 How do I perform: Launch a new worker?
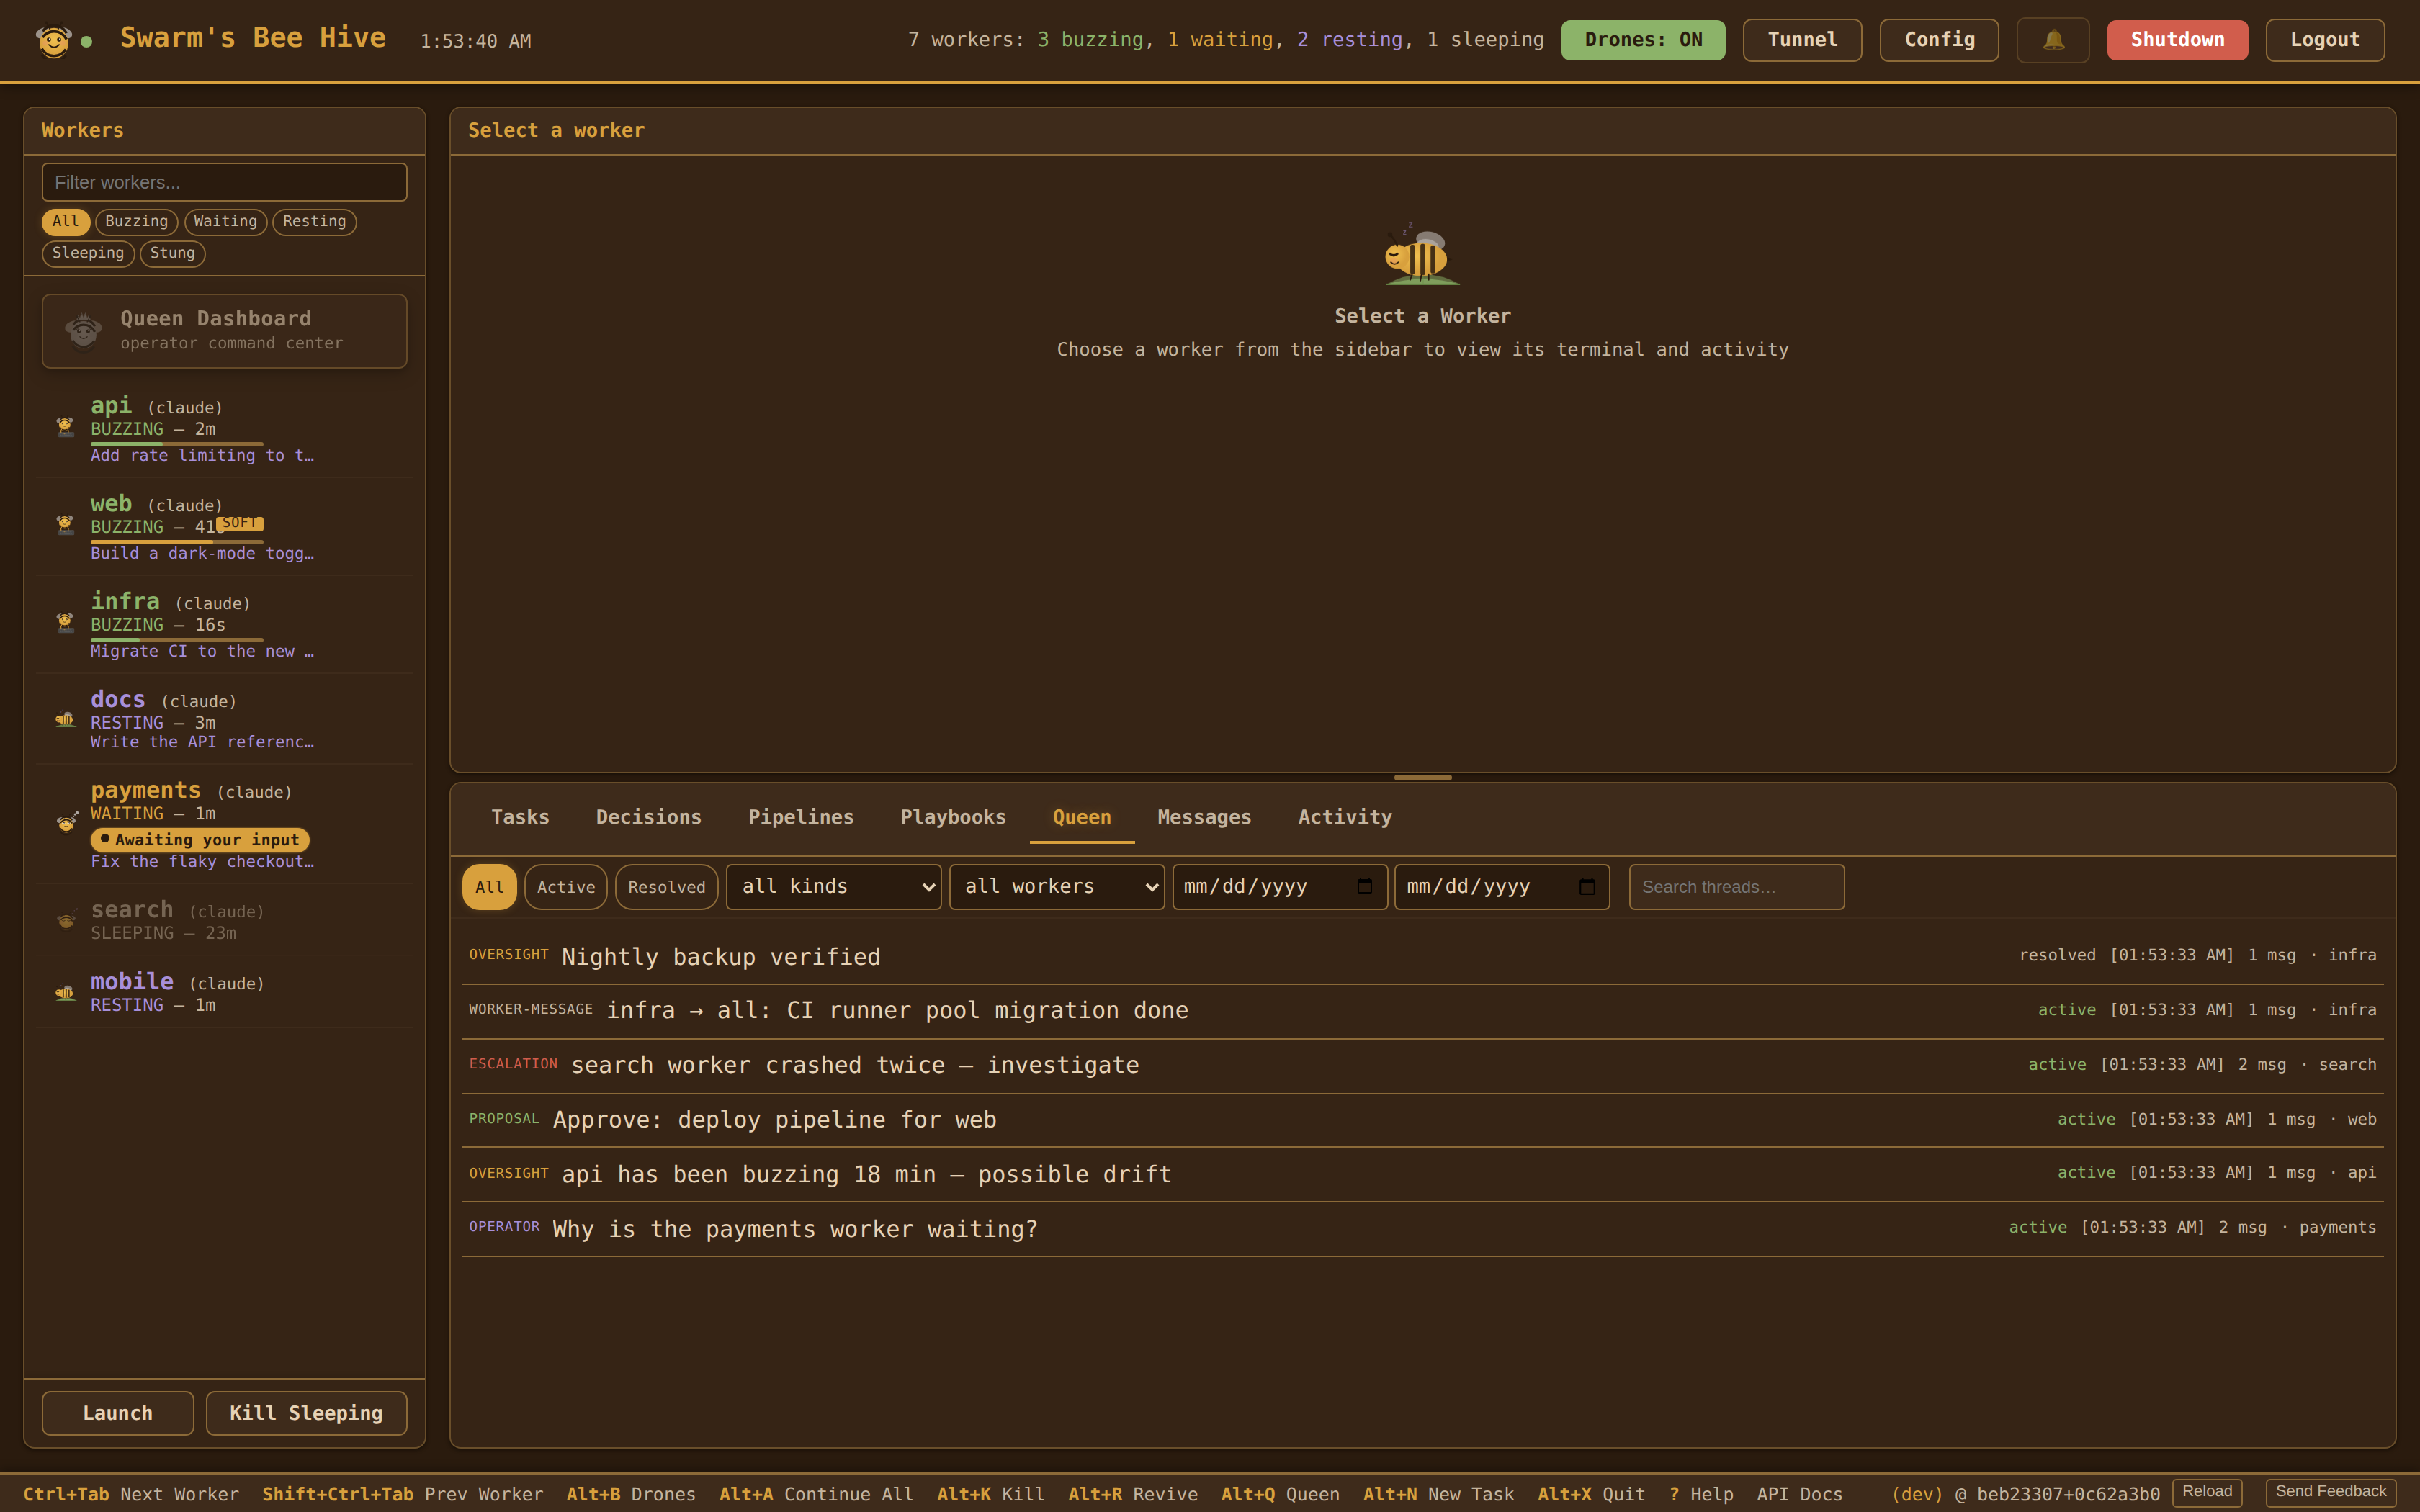coord(118,1413)
